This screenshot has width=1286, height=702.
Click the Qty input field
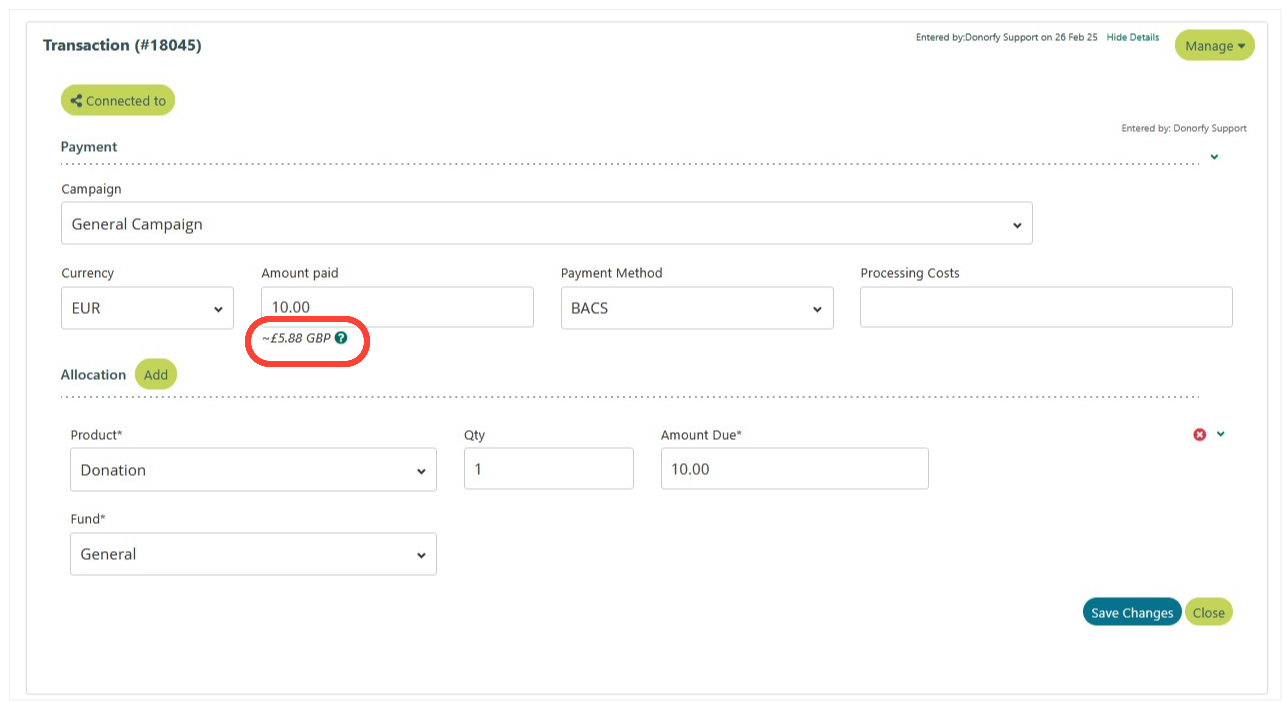click(549, 468)
